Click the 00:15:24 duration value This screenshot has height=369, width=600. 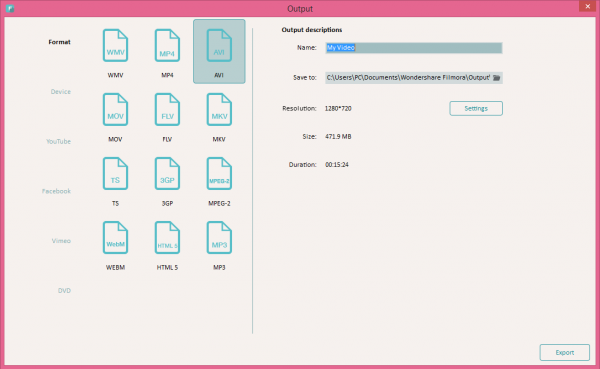click(337, 165)
